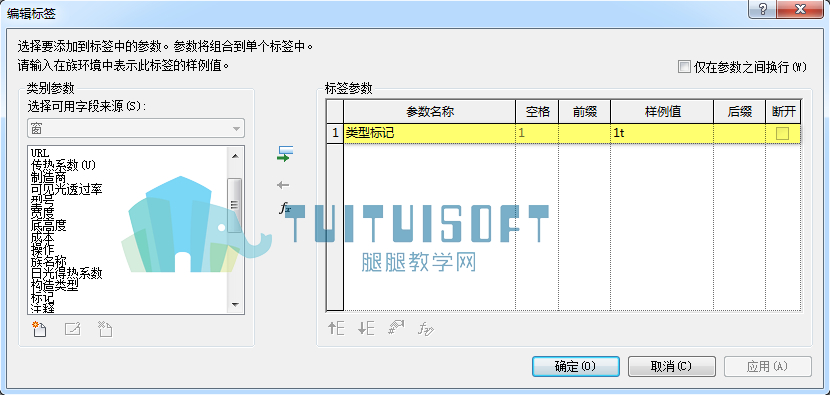Click the parameter list scroll down arrow
This screenshot has width=830, height=395.
pyautogui.click(x=235, y=305)
